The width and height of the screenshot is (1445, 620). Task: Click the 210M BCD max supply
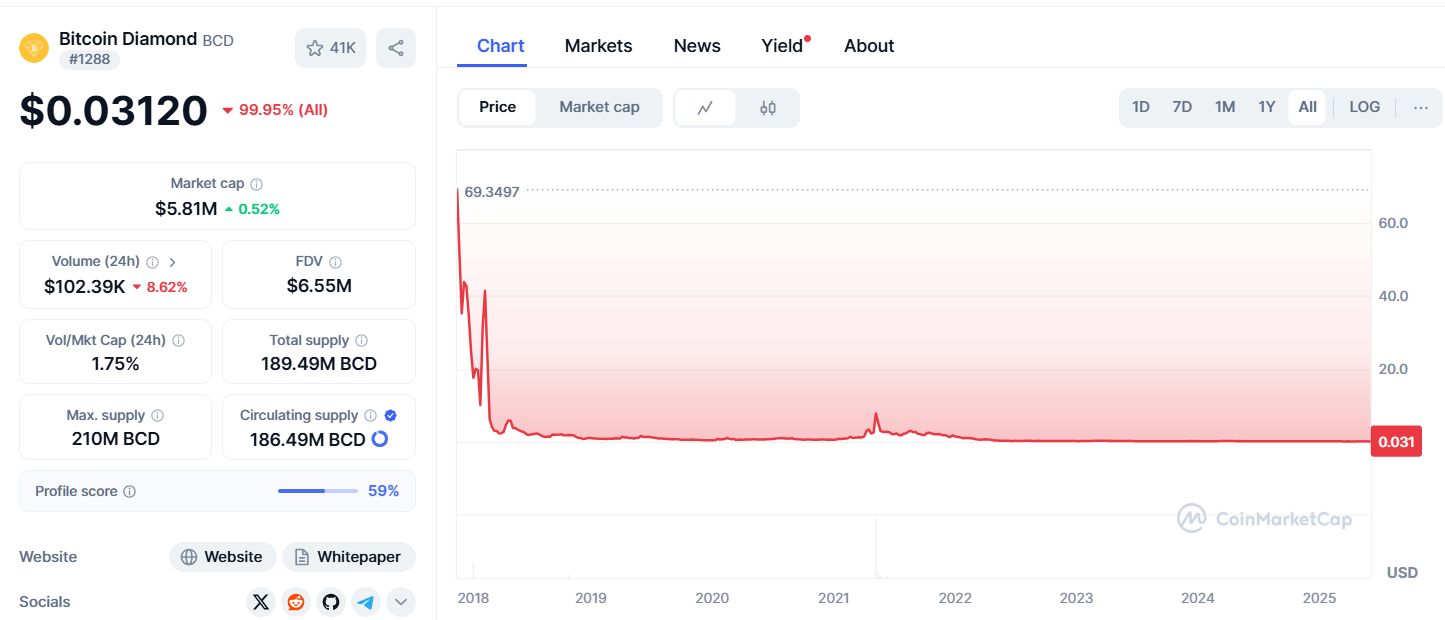[116, 439]
